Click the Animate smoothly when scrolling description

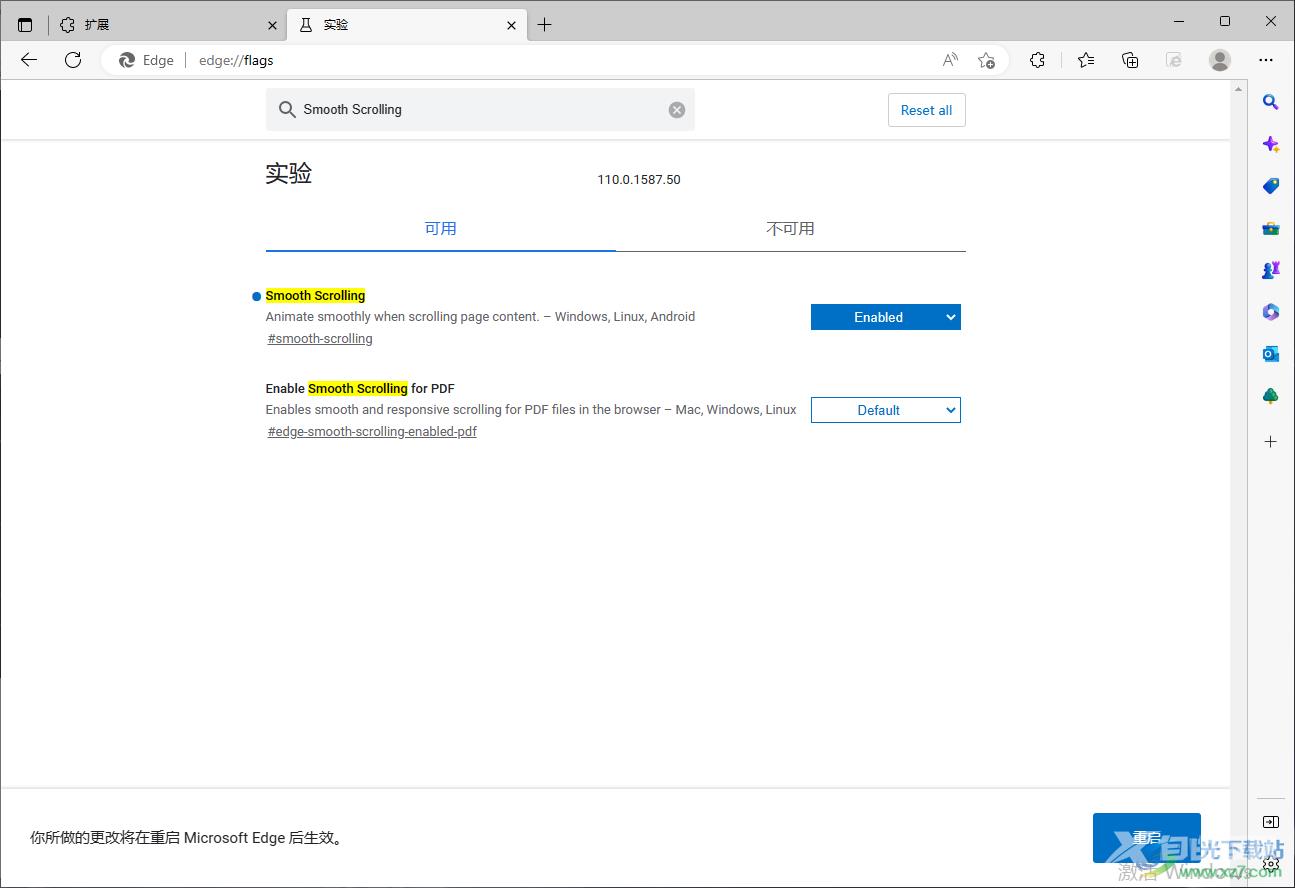480,317
